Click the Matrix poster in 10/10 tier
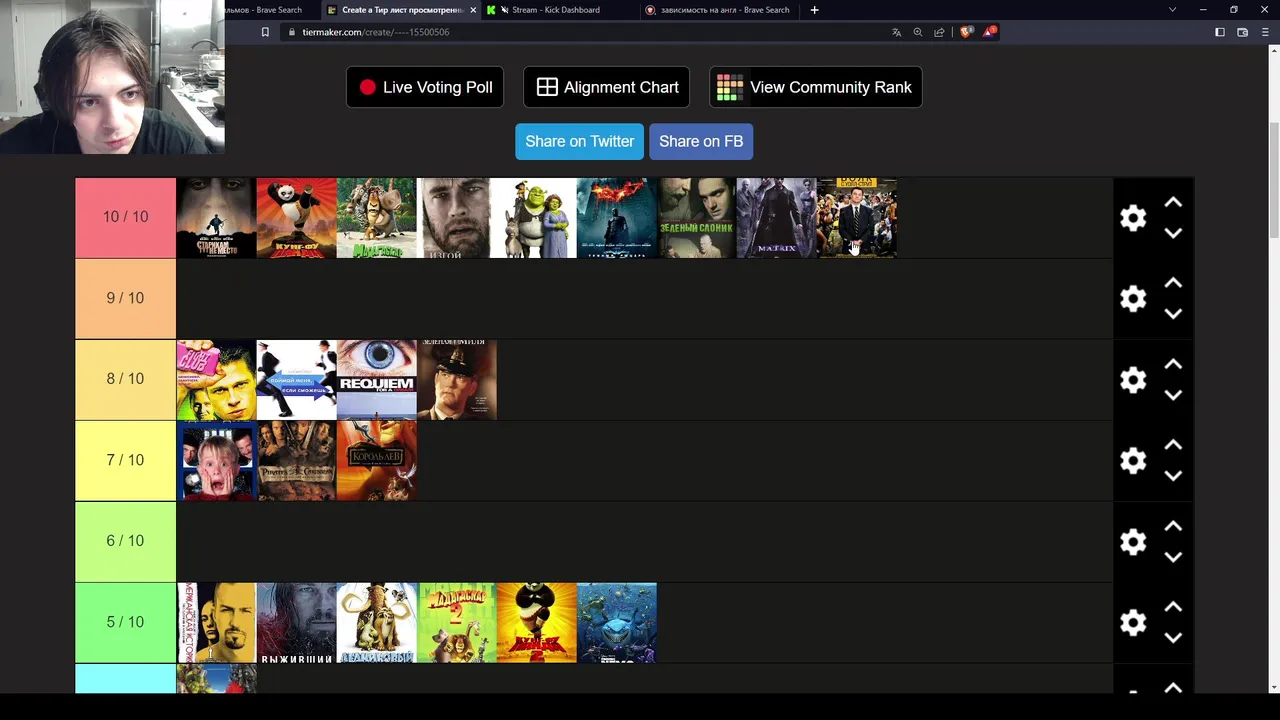 tap(777, 218)
